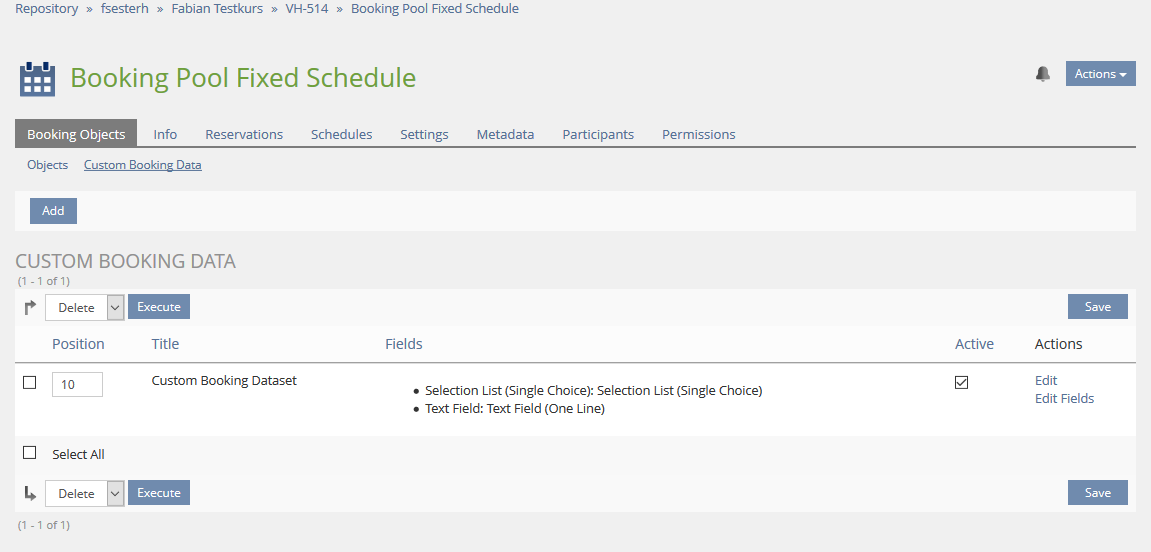Click the booking pool calendar icon
1151x552 pixels.
(37, 79)
